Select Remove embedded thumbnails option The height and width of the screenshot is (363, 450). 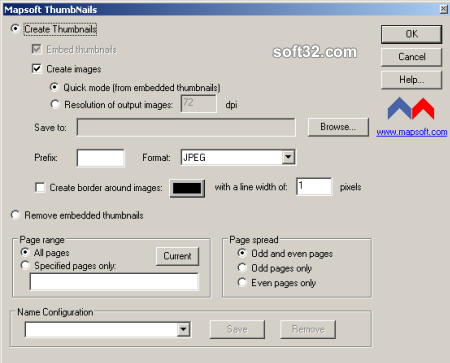pyautogui.click(x=15, y=215)
